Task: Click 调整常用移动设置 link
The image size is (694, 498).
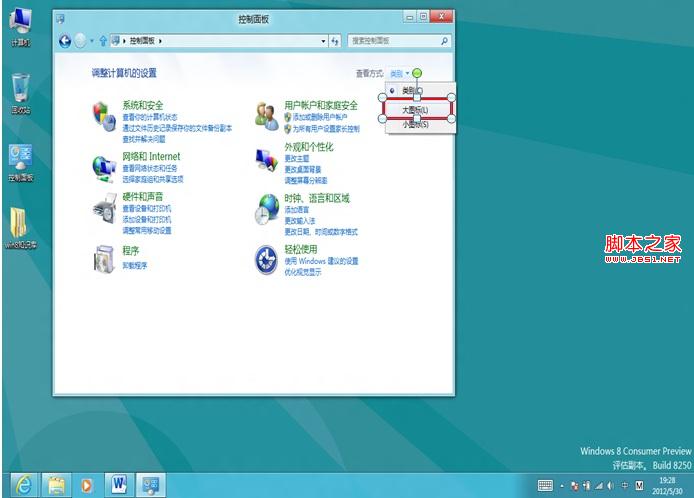Action: point(147,231)
